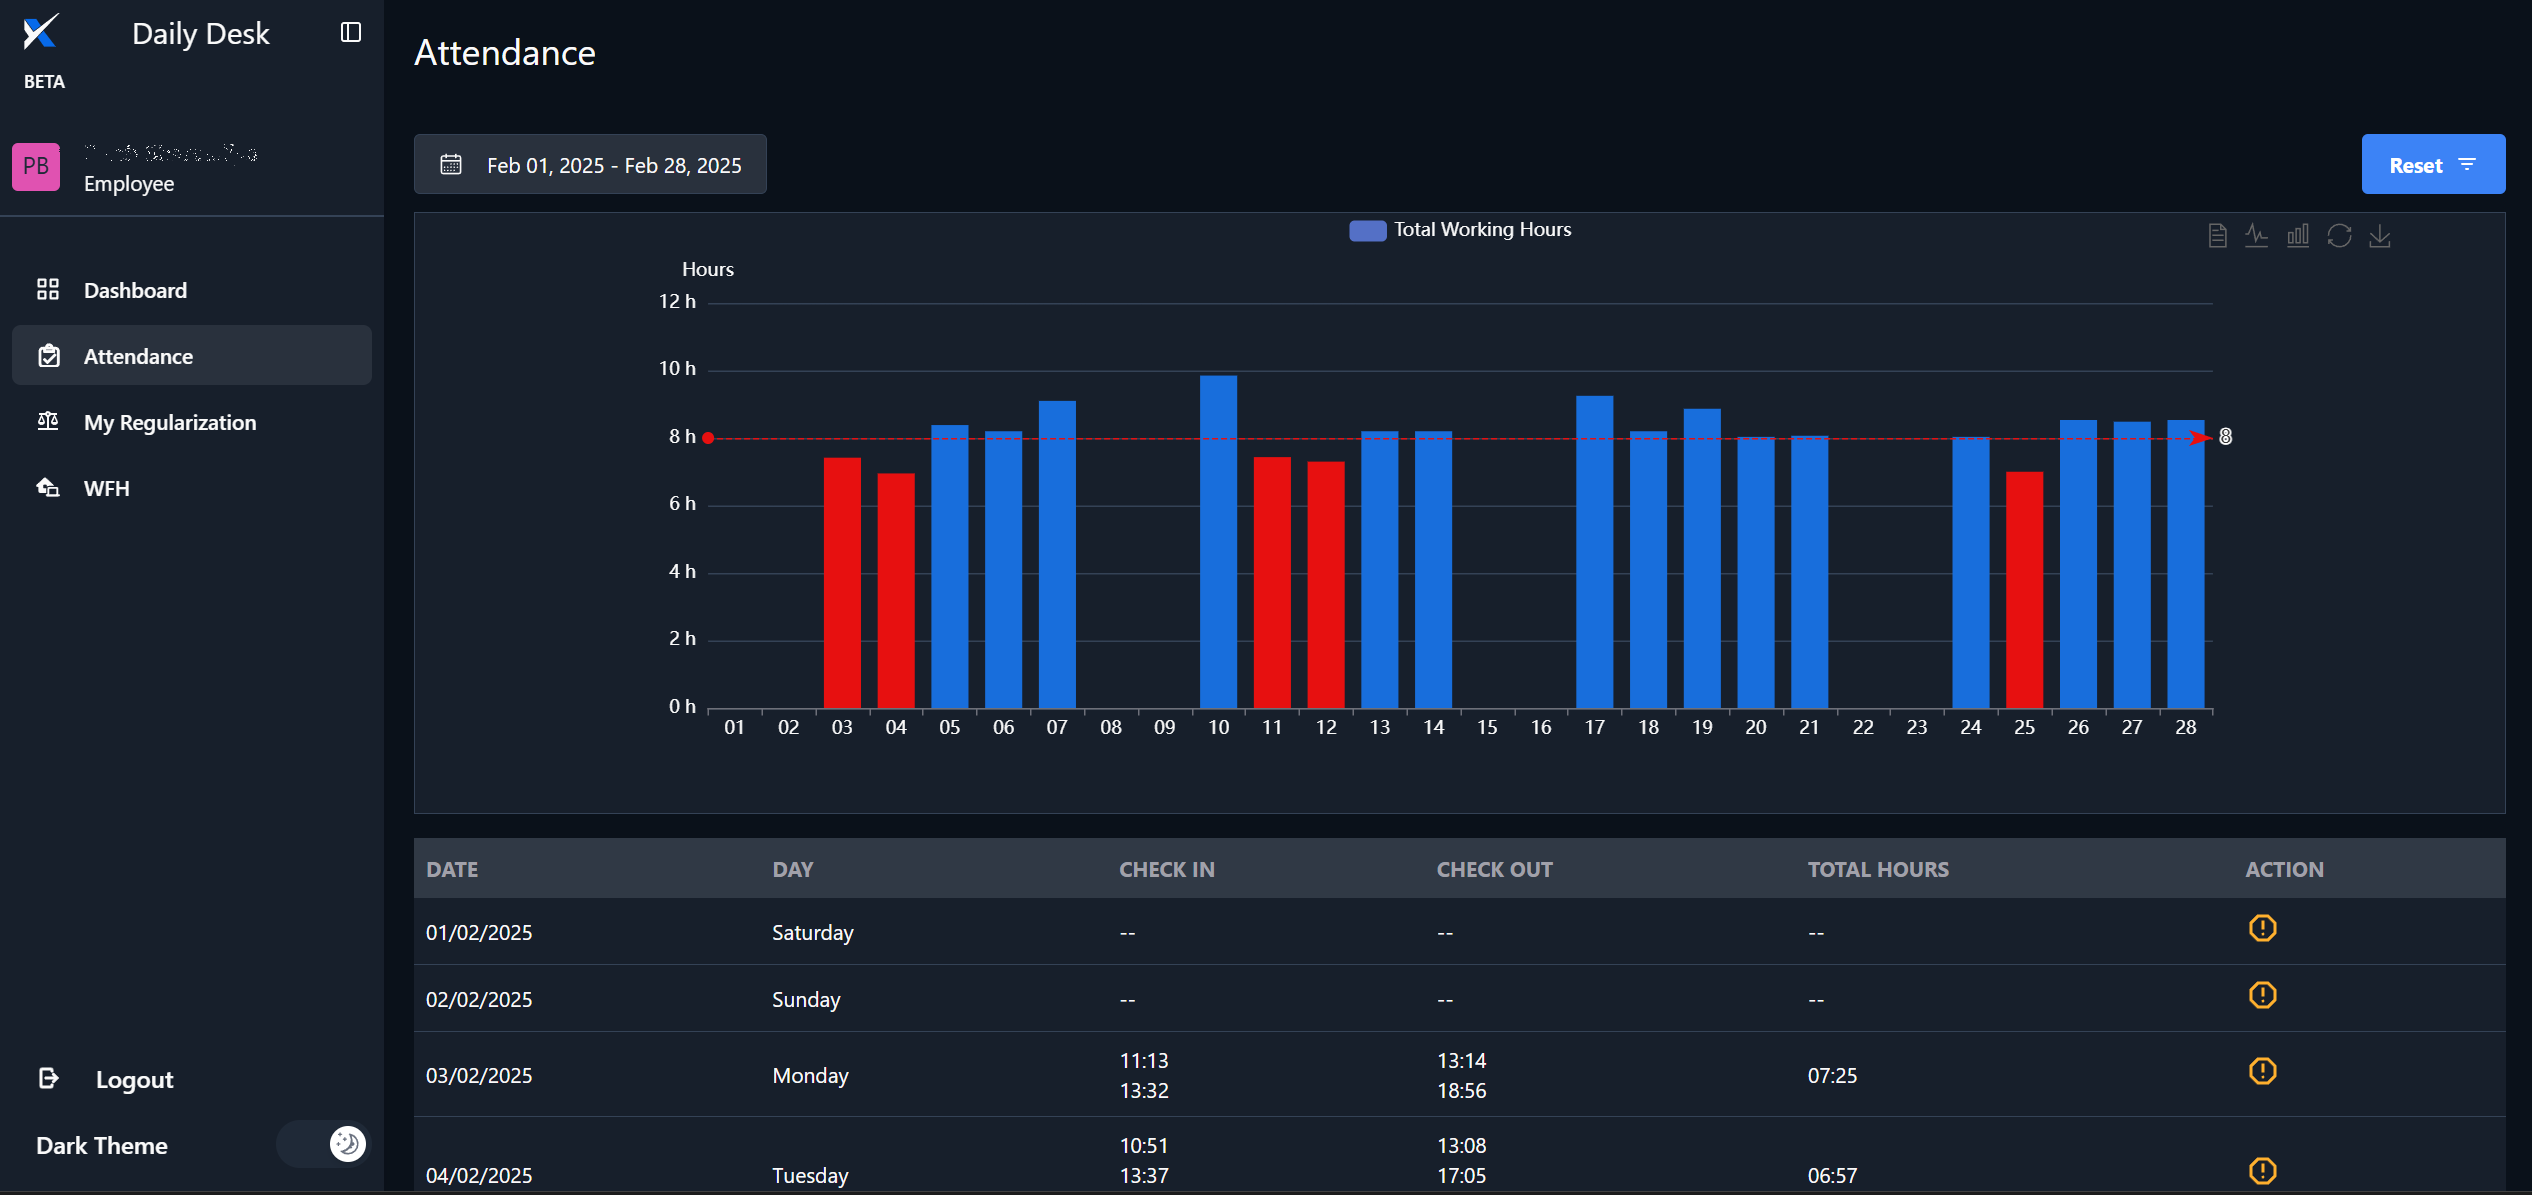Click the Reset filter button

point(2432,165)
